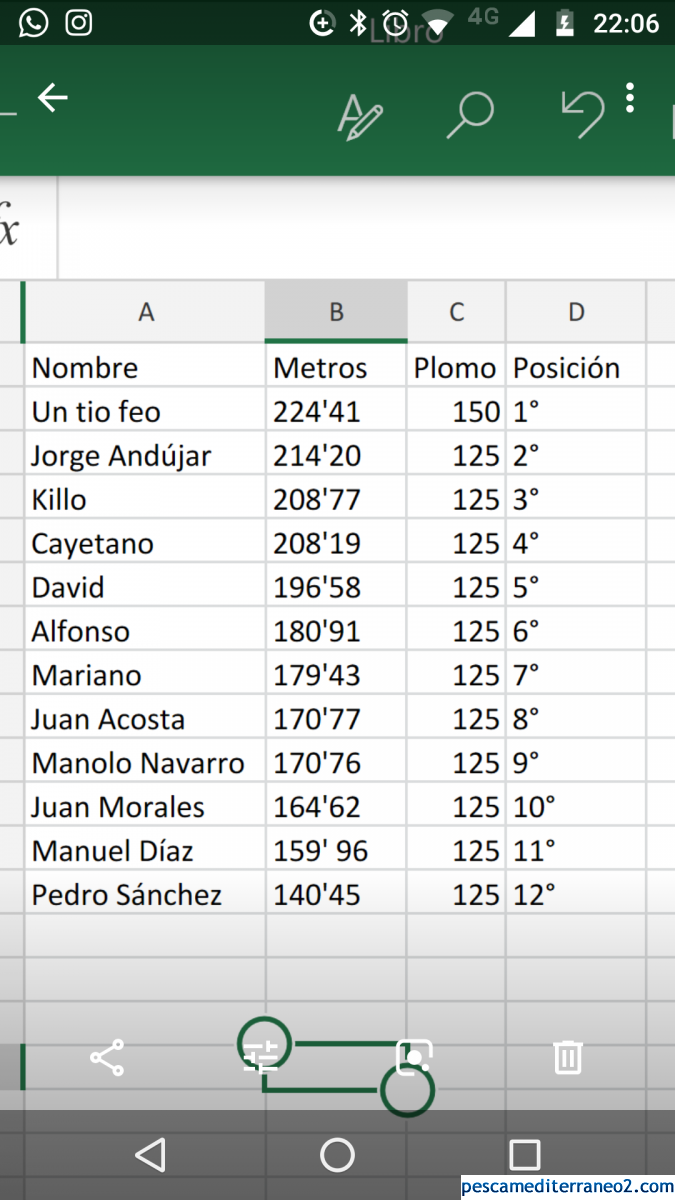Tap the back arrow in Excel header
This screenshot has width=675, height=1200.
tap(53, 98)
